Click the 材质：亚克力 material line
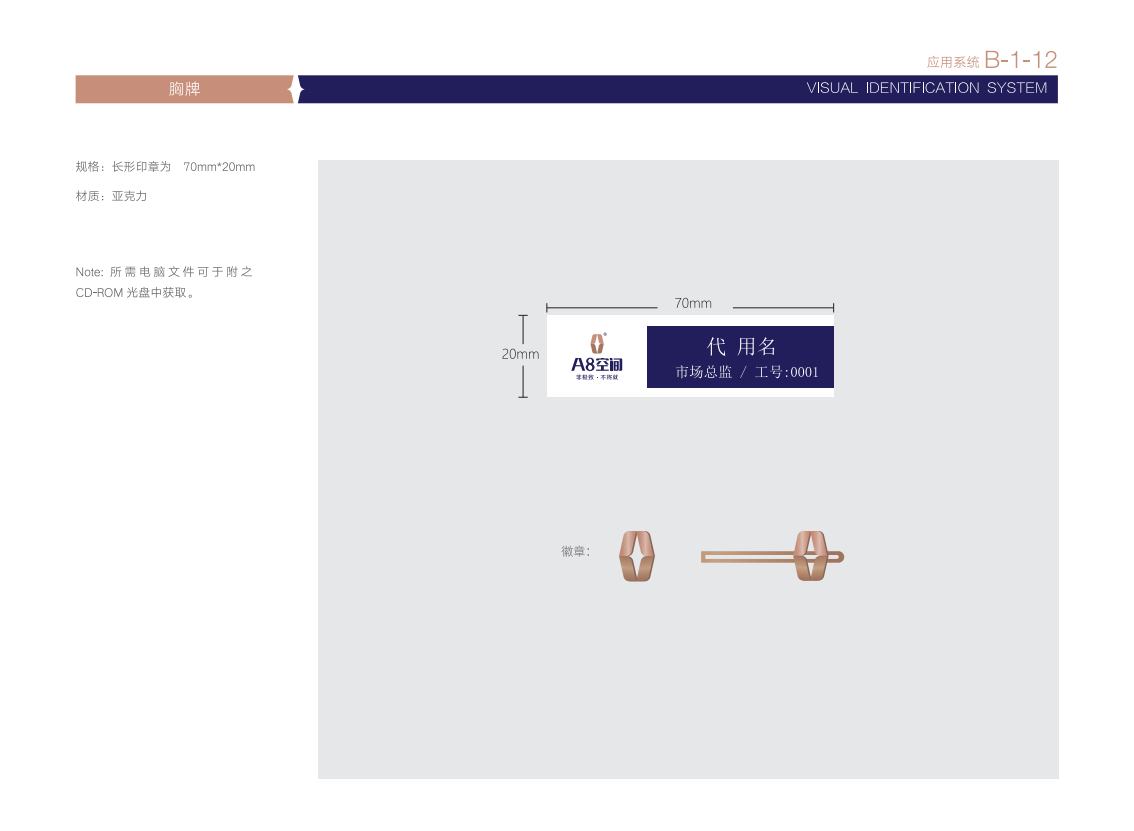1134x831 pixels. (x=111, y=196)
